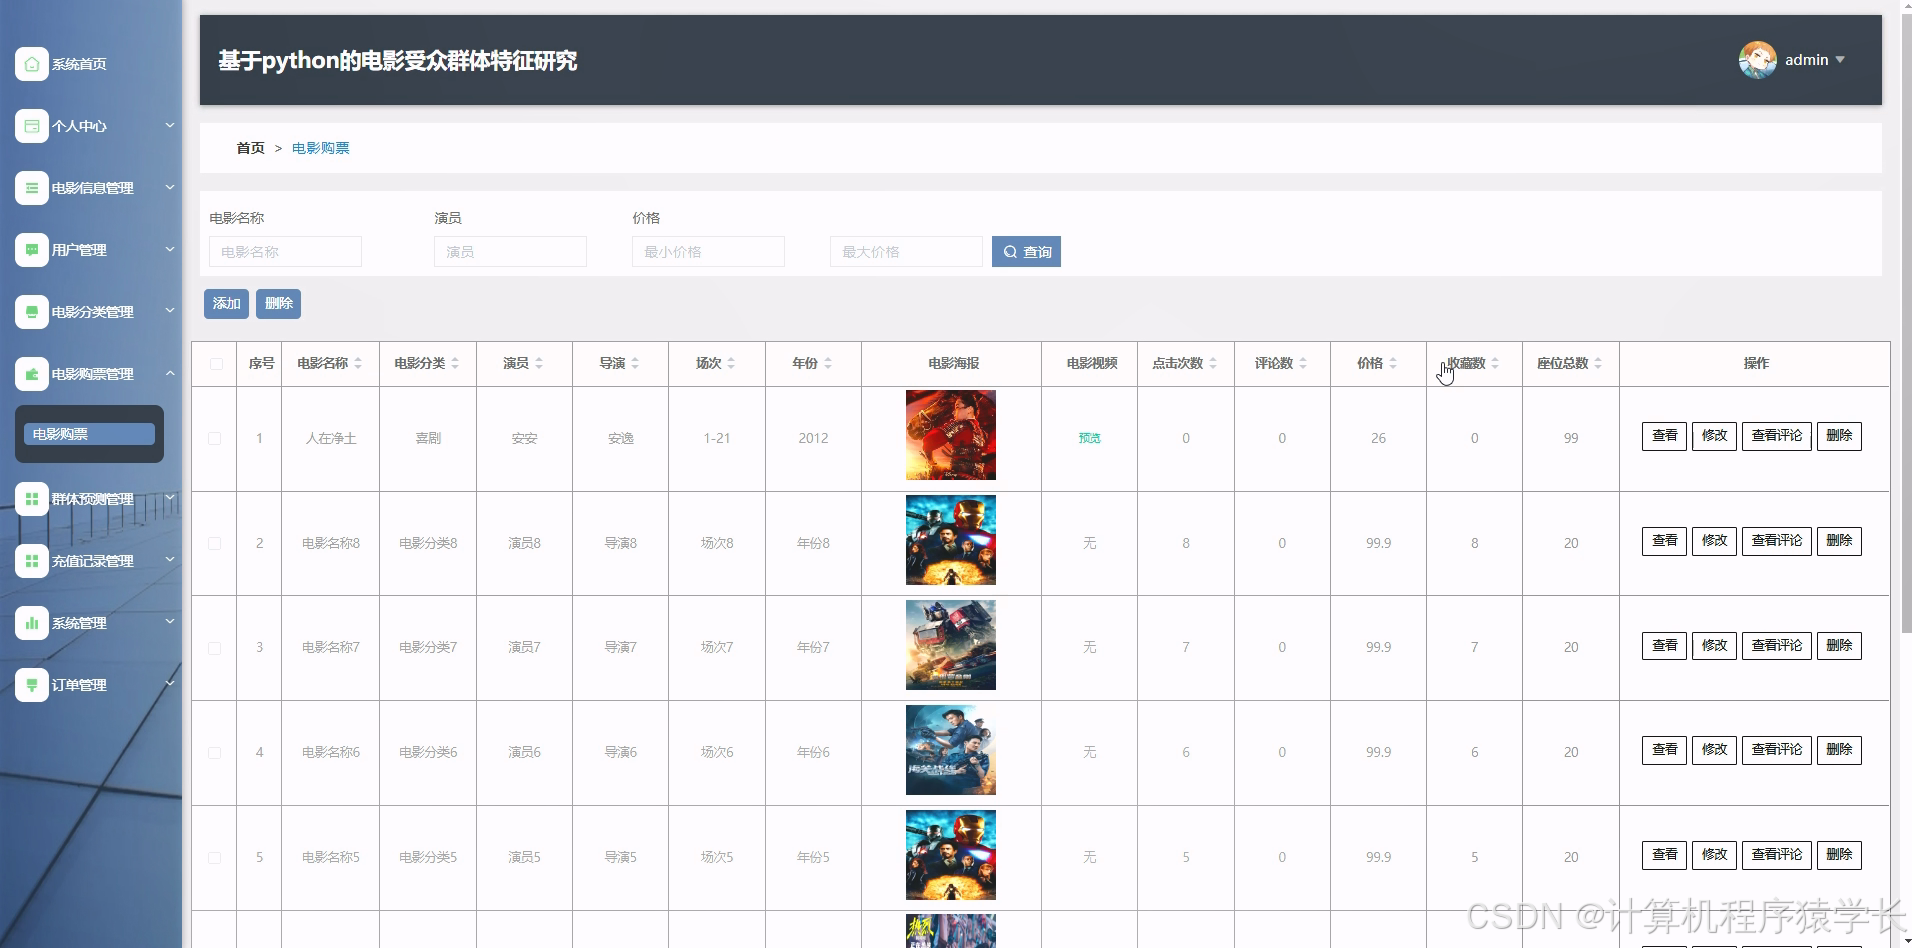
Task: Click the 电影名称 search input field
Action: tap(285, 252)
